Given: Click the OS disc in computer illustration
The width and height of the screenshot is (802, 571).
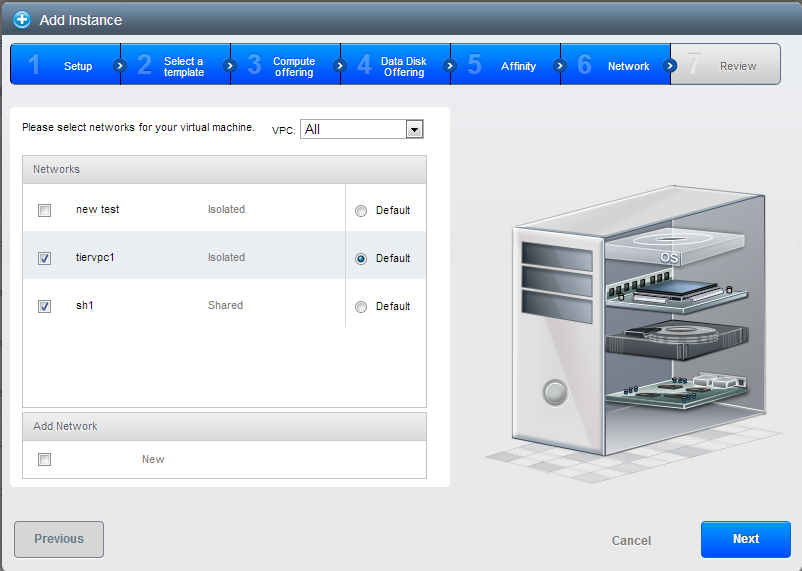Looking at the screenshot, I should (674, 247).
